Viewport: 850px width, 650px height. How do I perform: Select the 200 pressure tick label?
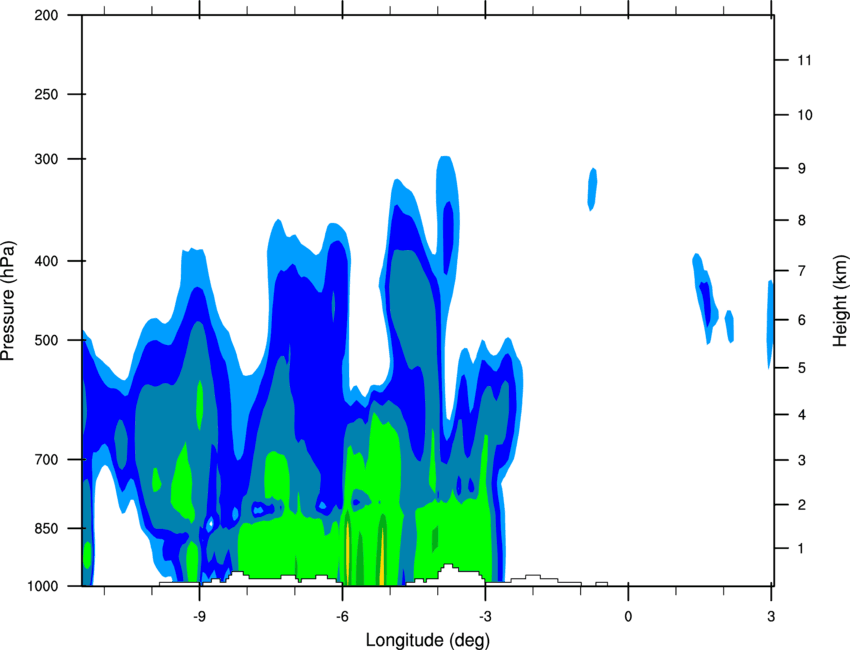tap(46, 15)
